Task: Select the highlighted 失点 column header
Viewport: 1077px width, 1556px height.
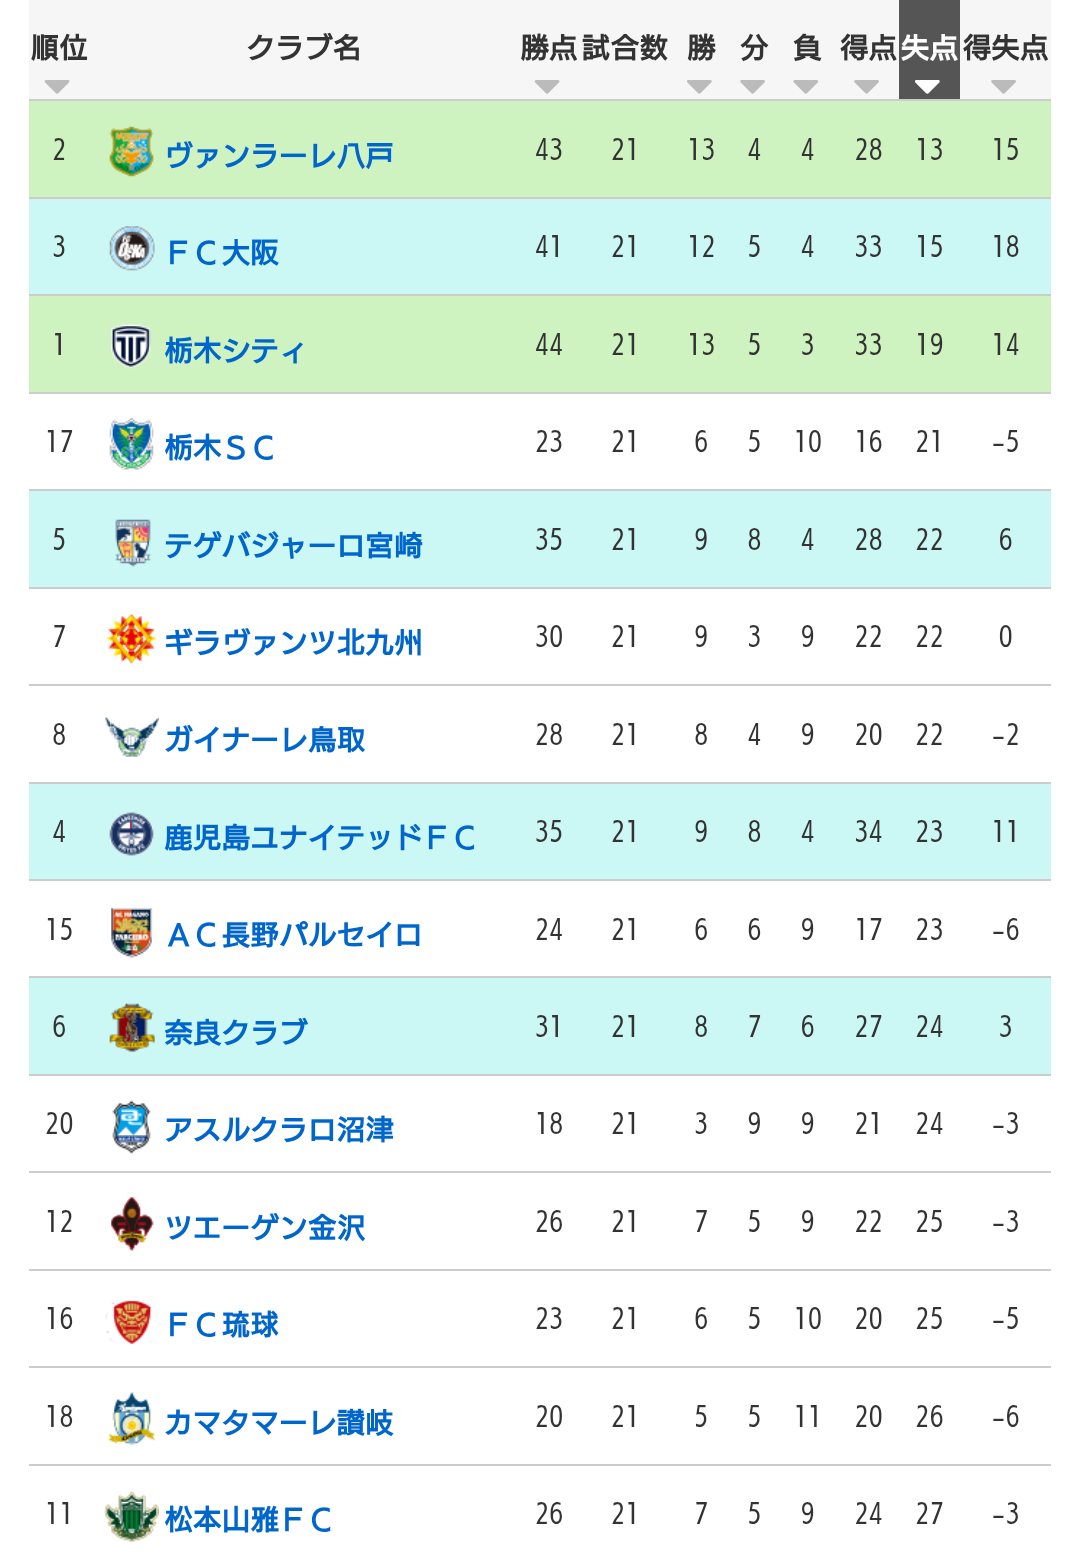Action: 929,50
